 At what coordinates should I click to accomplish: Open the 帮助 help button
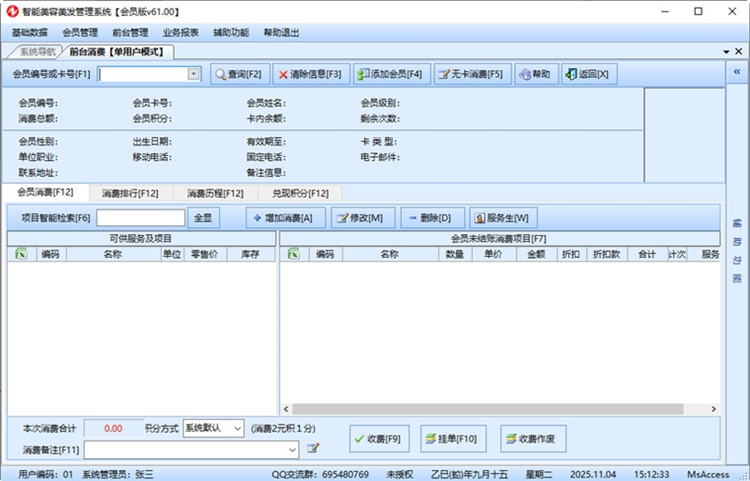[x=536, y=74]
